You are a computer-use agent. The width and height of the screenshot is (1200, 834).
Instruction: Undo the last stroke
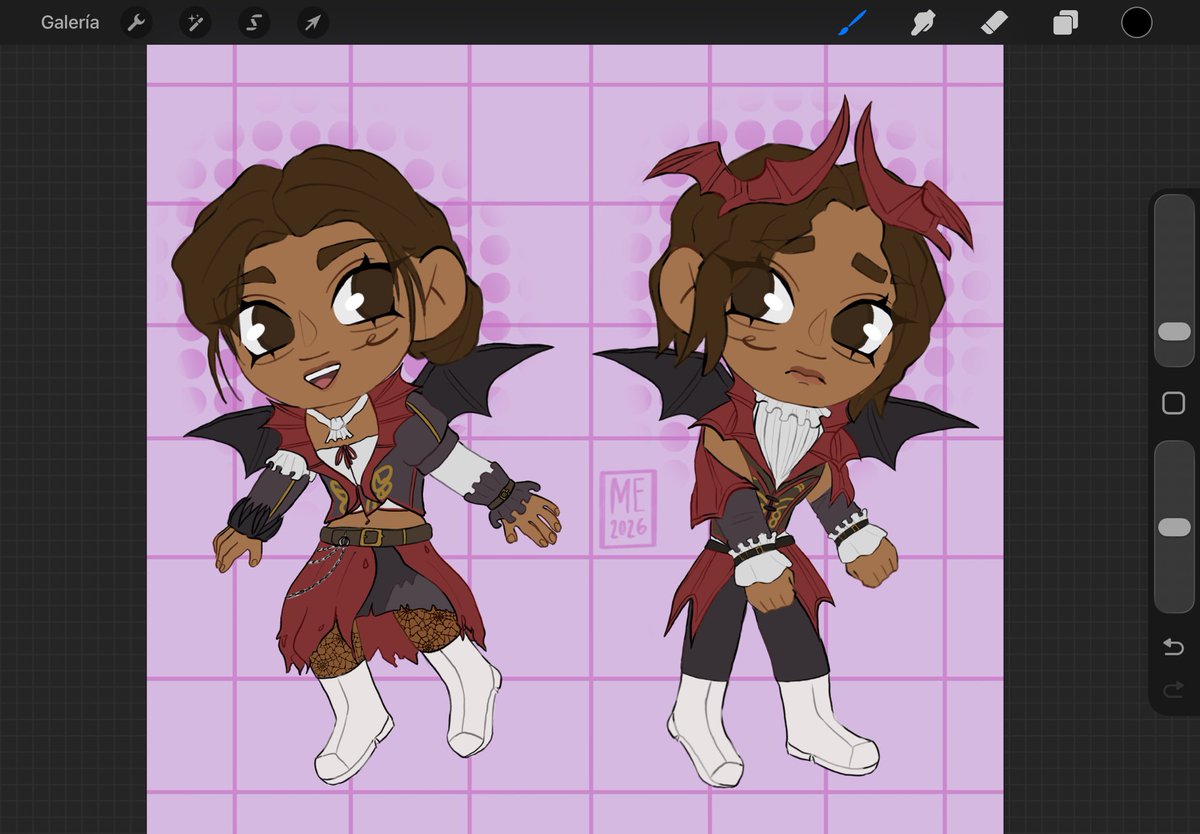click(1174, 648)
